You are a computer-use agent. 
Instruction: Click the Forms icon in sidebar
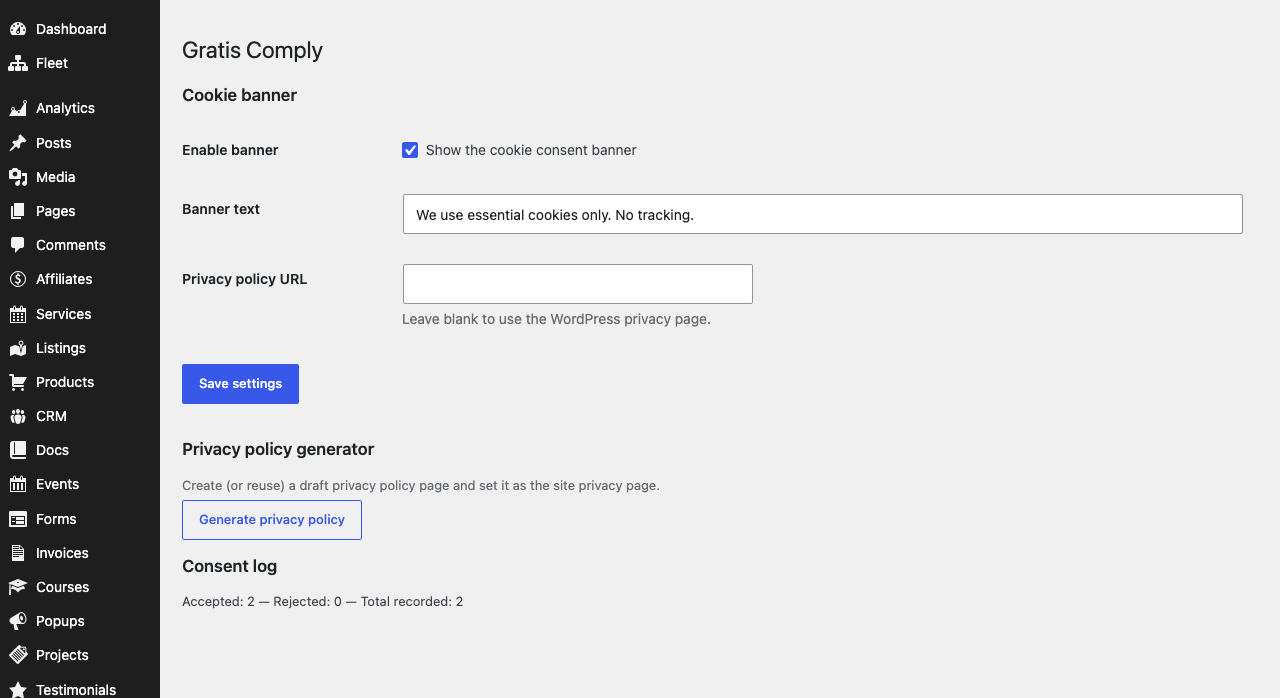click(x=18, y=519)
